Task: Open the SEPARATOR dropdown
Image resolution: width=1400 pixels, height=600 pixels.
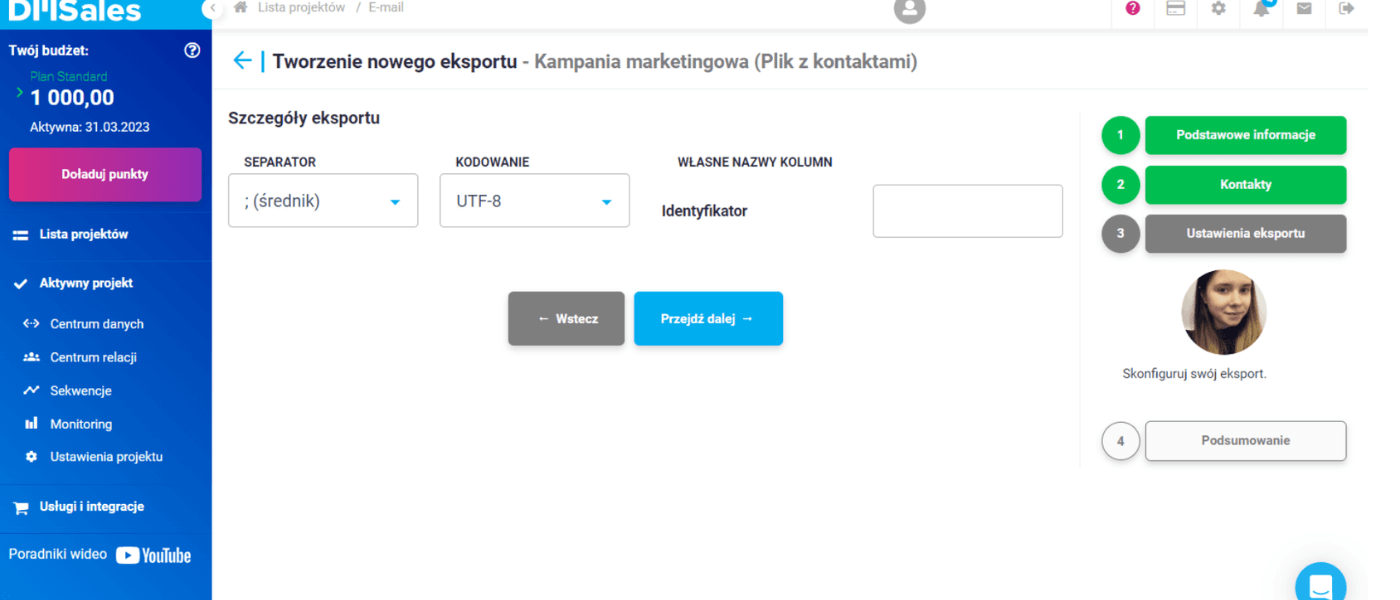Action: pos(323,201)
